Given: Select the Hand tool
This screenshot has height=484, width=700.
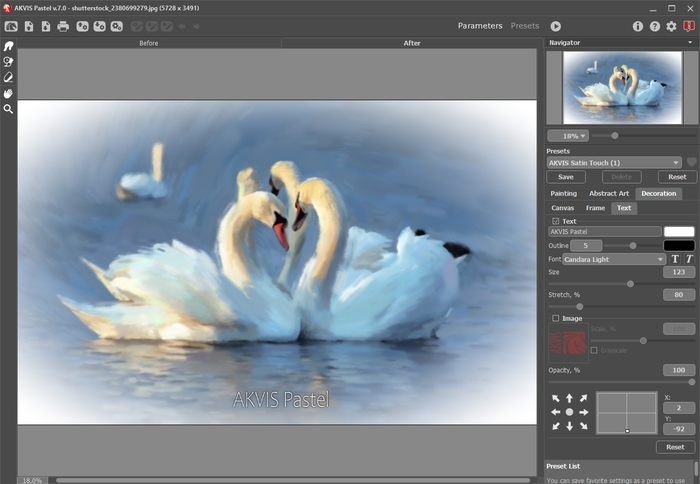Looking at the screenshot, I should pos(8,93).
